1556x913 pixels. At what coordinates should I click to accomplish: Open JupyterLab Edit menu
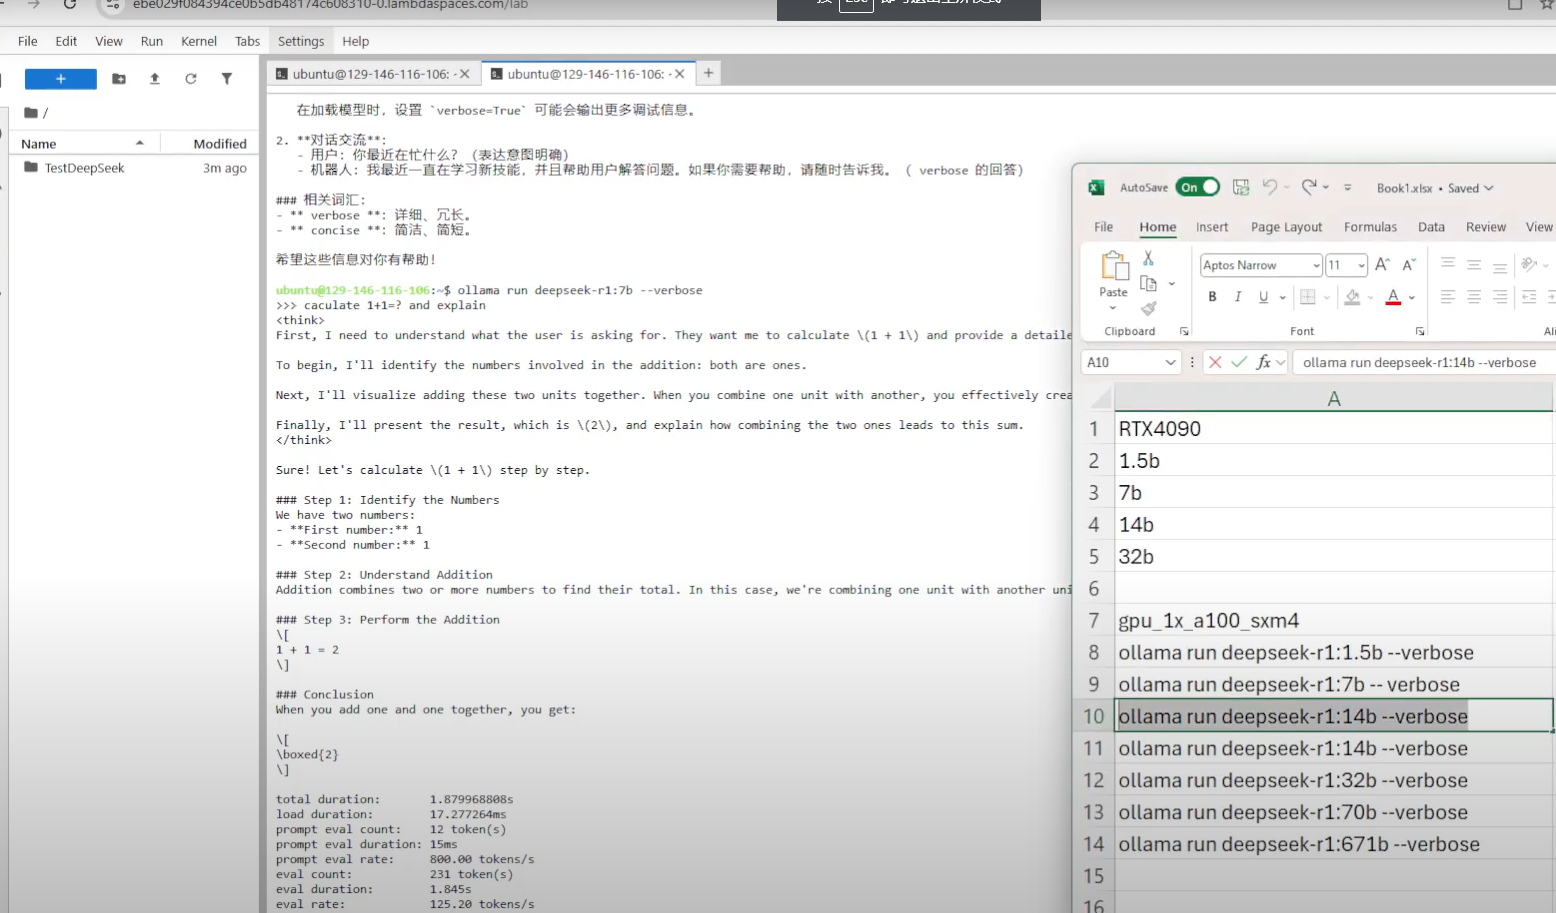click(66, 41)
